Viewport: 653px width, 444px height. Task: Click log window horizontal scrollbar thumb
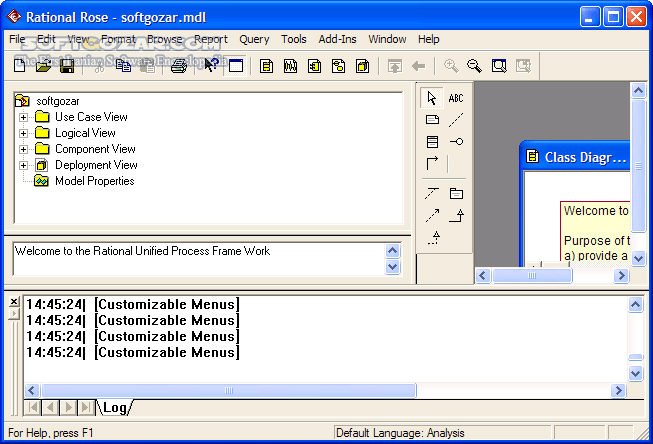[229, 390]
